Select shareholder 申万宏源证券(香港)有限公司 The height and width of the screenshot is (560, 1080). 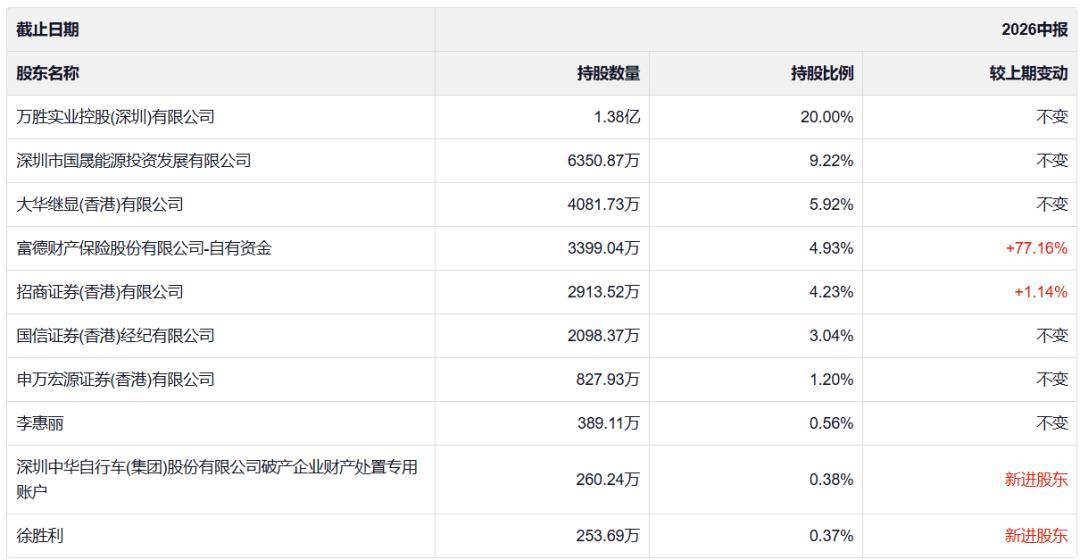115,380
